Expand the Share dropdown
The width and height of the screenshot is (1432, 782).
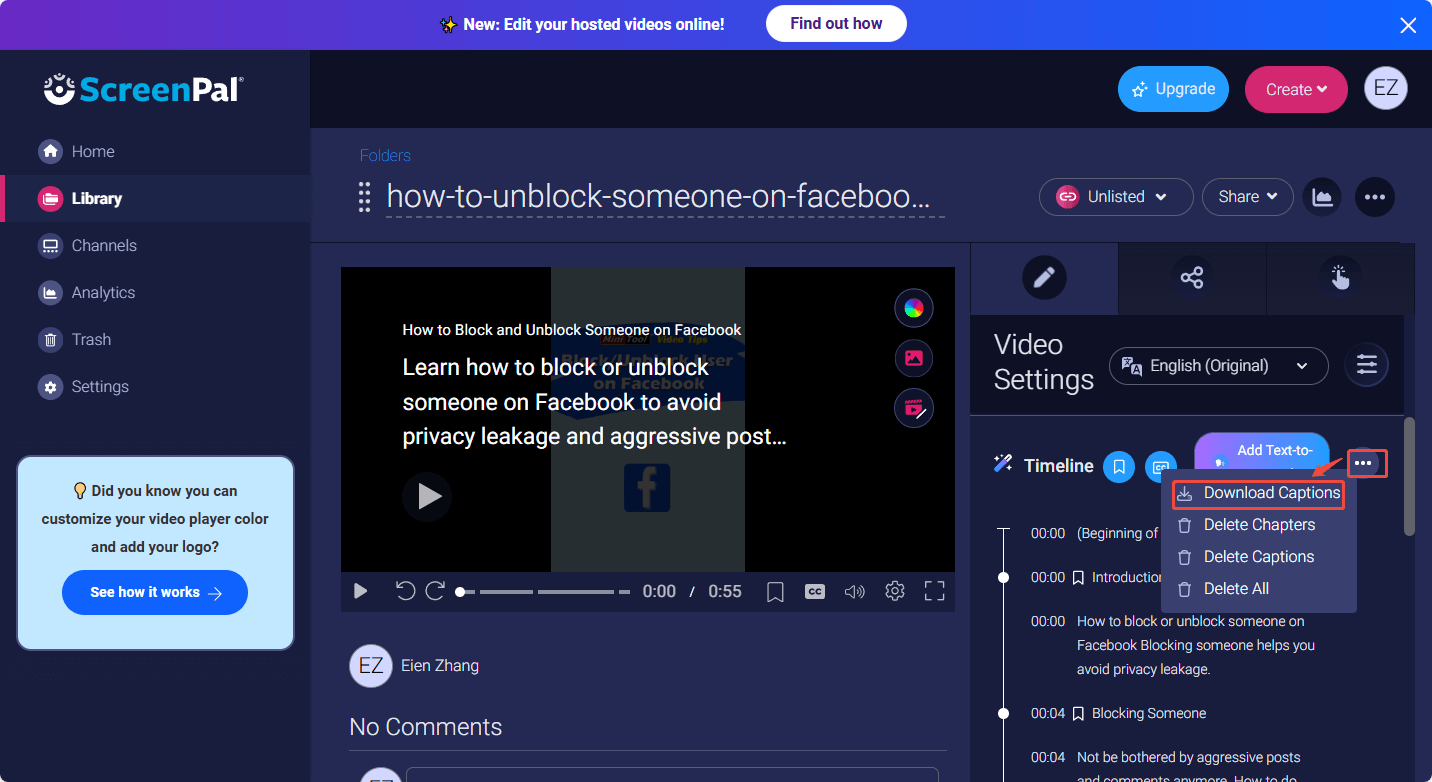tap(1247, 197)
